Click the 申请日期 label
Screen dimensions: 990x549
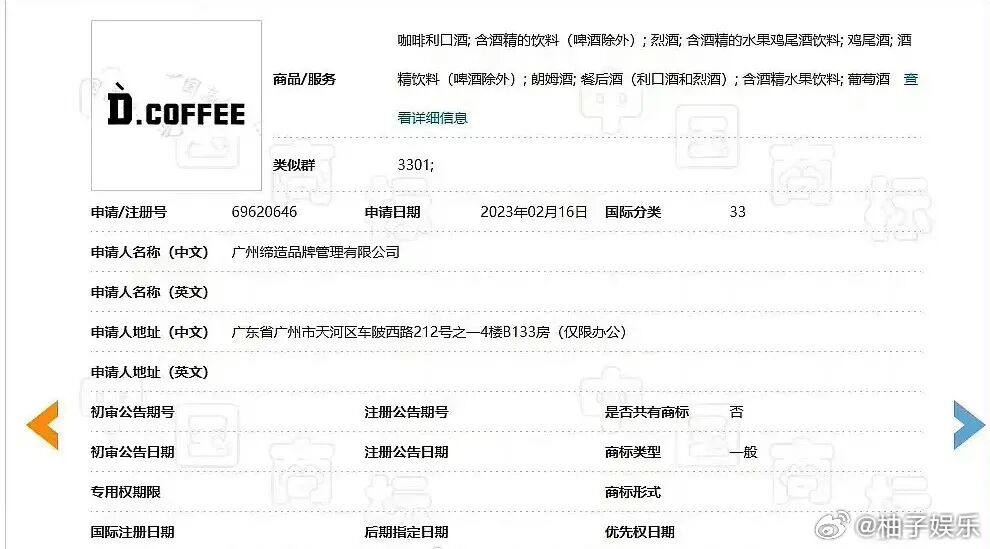coord(392,213)
